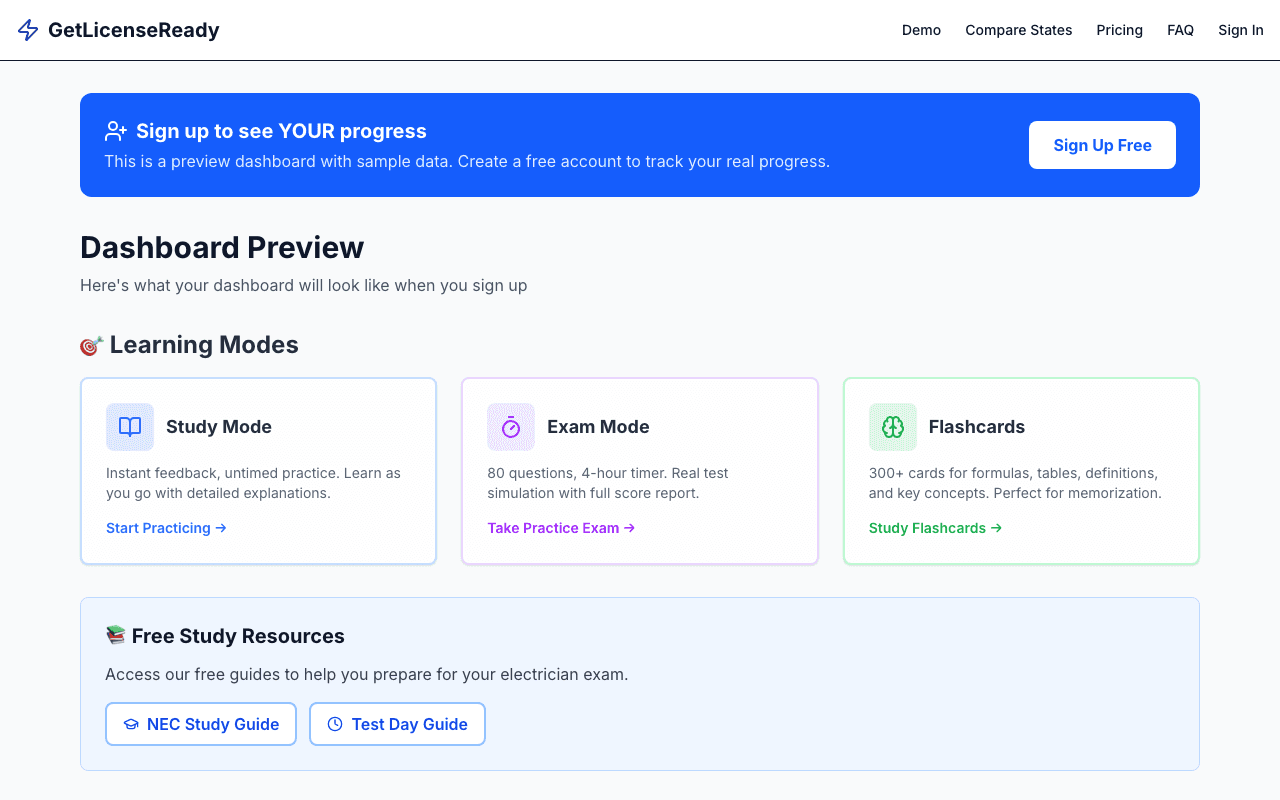The height and width of the screenshot is (800, 1280).
Task: Click the stopwatch icon for Exam Mode
Action: [511, 427]
